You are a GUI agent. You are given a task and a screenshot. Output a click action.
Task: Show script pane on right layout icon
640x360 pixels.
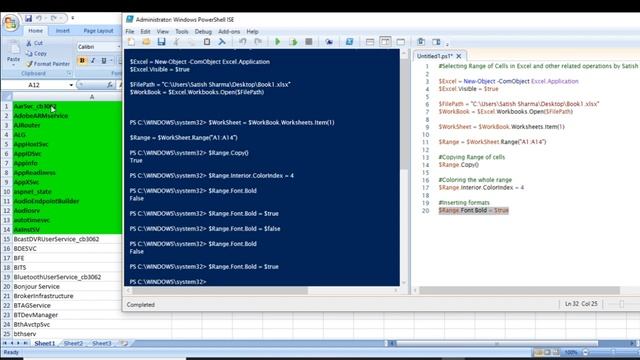click(385, 42)
